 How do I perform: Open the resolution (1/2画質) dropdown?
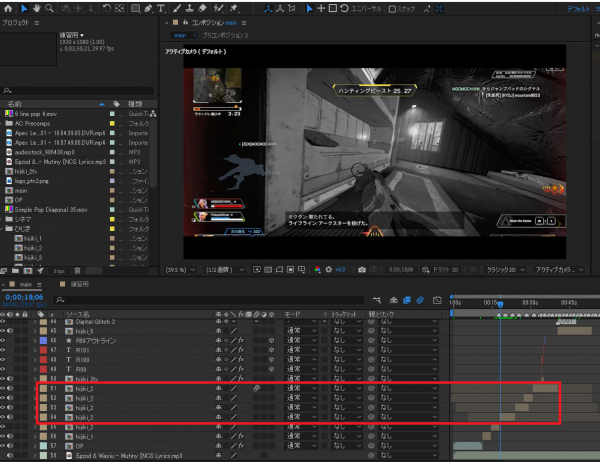[225, 270]
